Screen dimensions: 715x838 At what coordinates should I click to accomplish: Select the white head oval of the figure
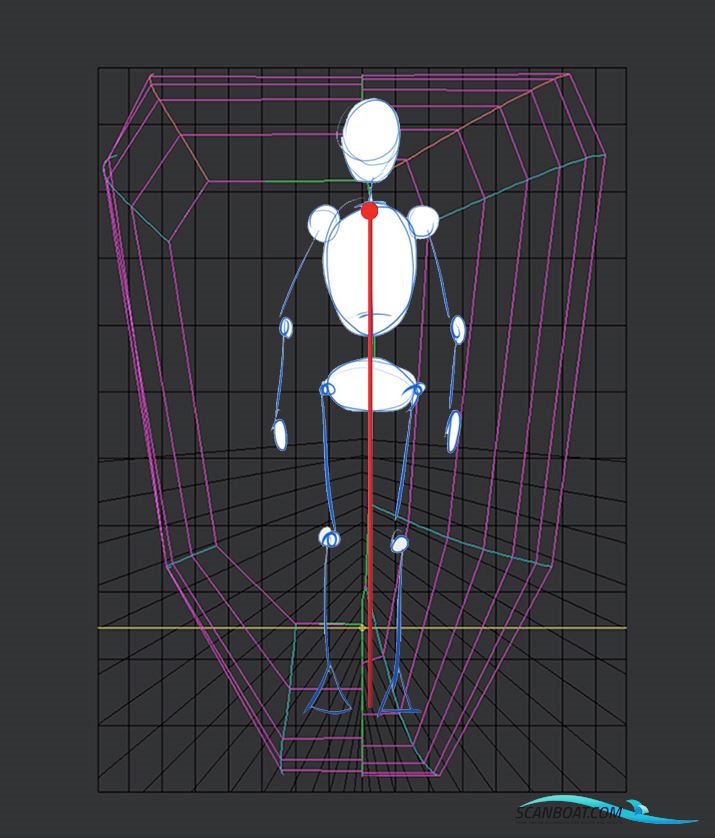pyautogui.click(x=370, y=137)
